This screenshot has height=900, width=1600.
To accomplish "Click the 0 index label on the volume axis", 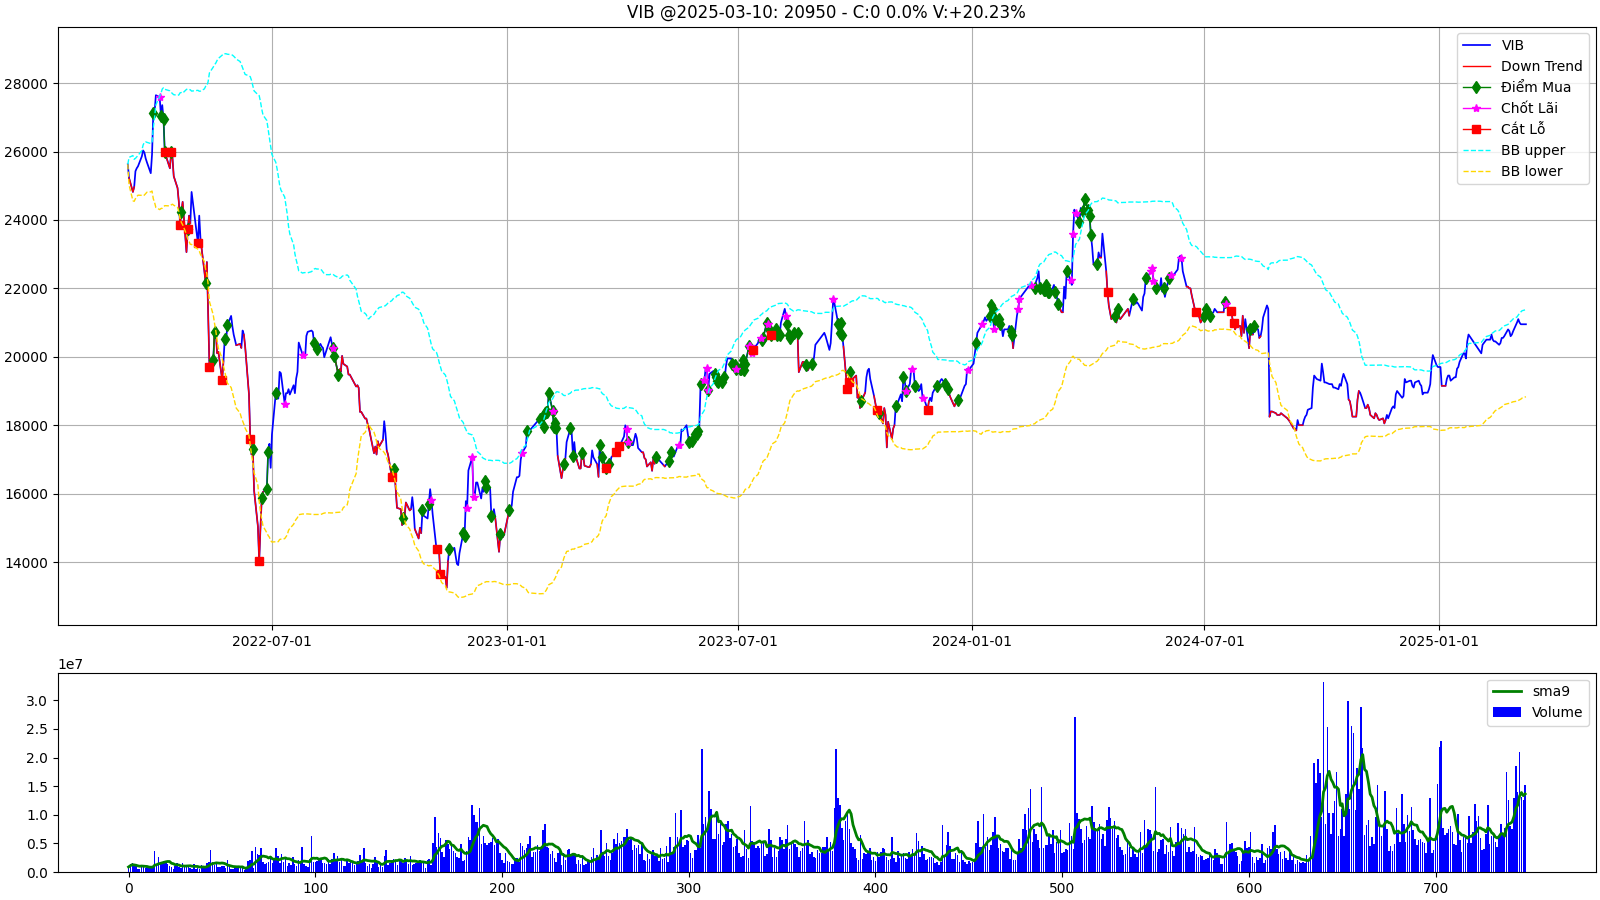I will pyautogui.click(x=128, y=888).
